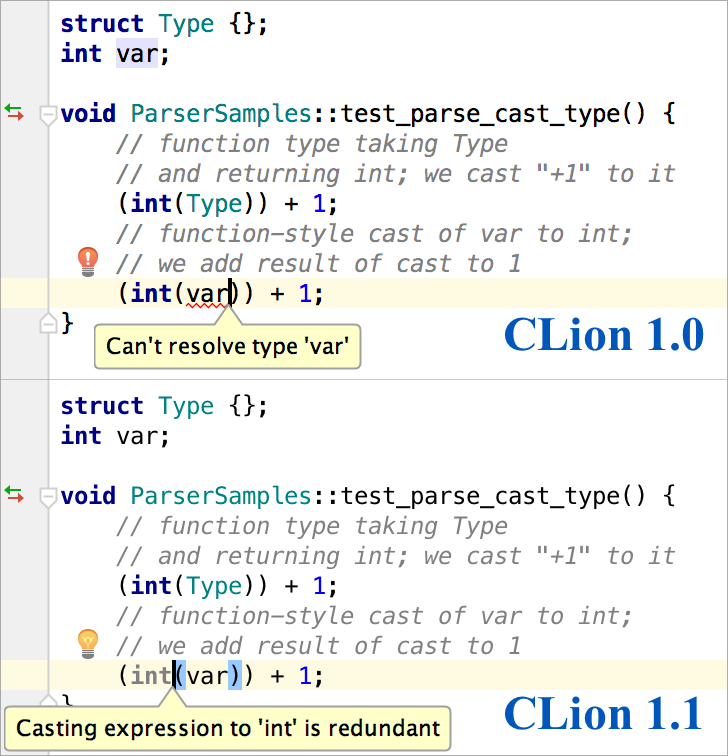Click the highlighted 'var' inside parentheses in CLion 1.1 pane

tap(207, 675)
